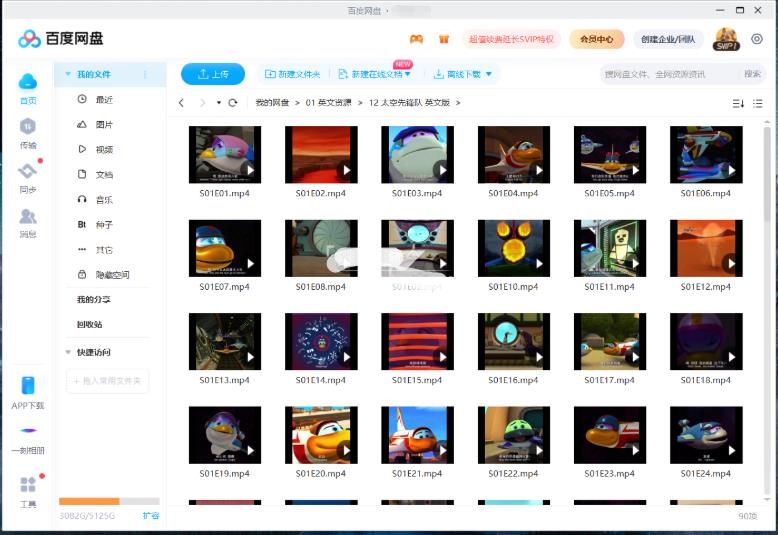Viewport: 778px width, 535px height.
Task: Select the S01E20.mp4 thumbnail
Action: click(321, 435)
